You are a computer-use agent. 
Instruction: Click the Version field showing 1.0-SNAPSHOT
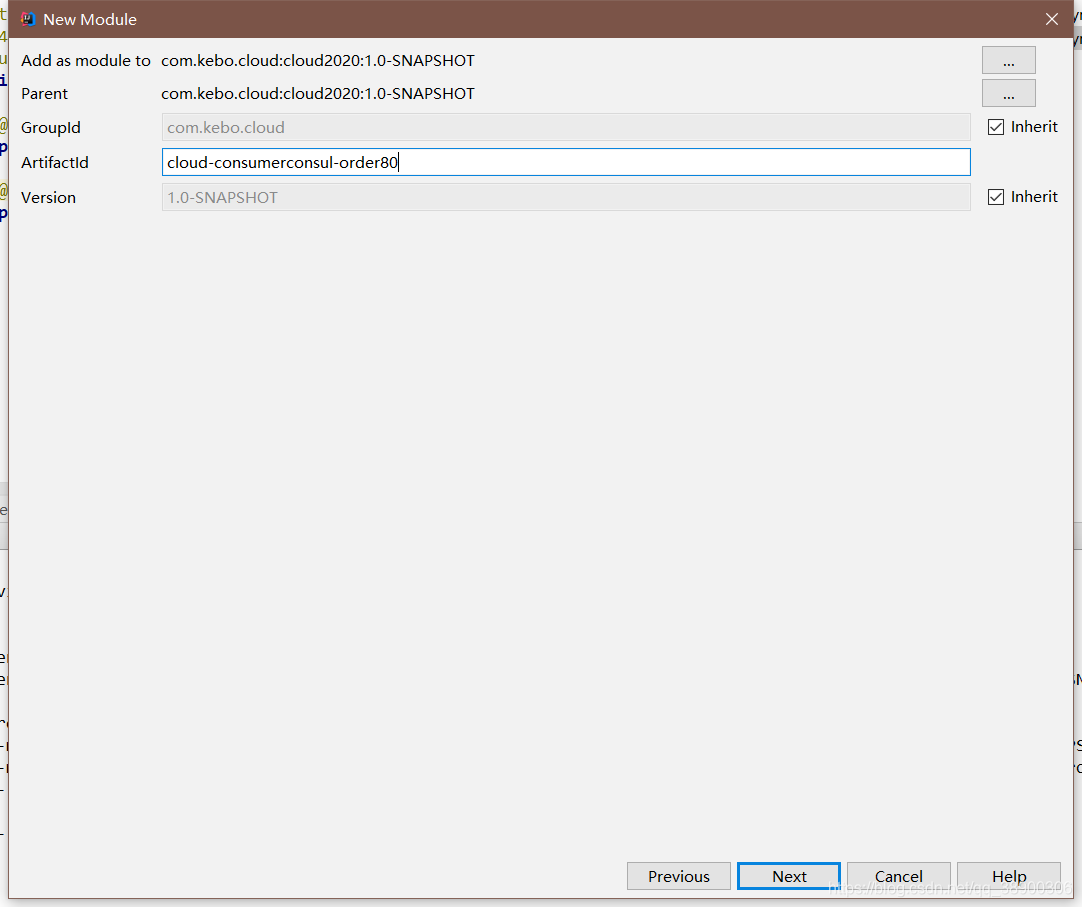pyautogui.click(x=565, y=196)
